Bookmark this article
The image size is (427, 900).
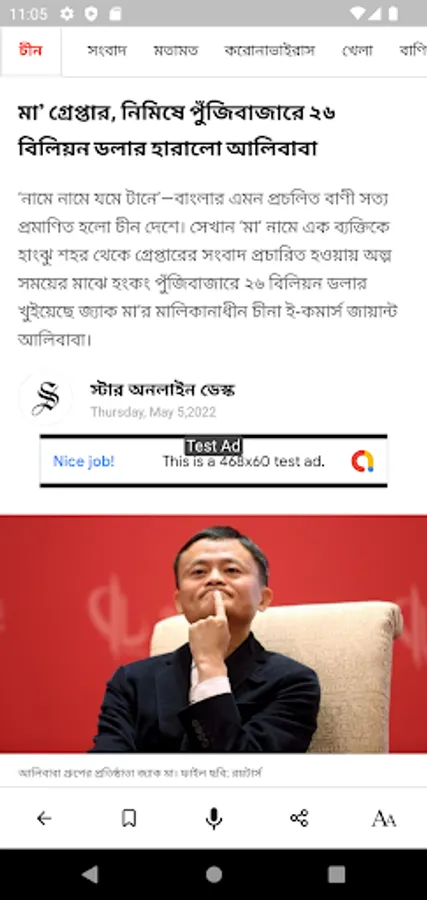pos(129,818)
